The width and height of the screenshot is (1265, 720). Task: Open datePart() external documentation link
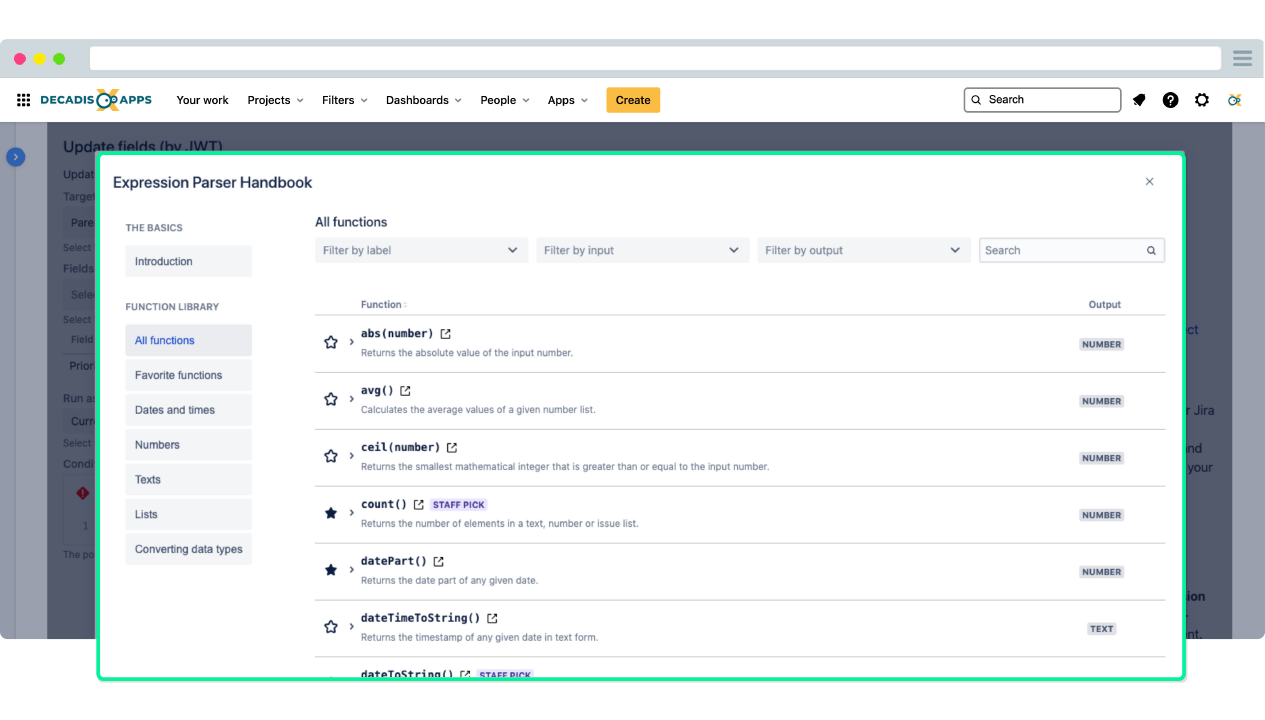(438, 562)
